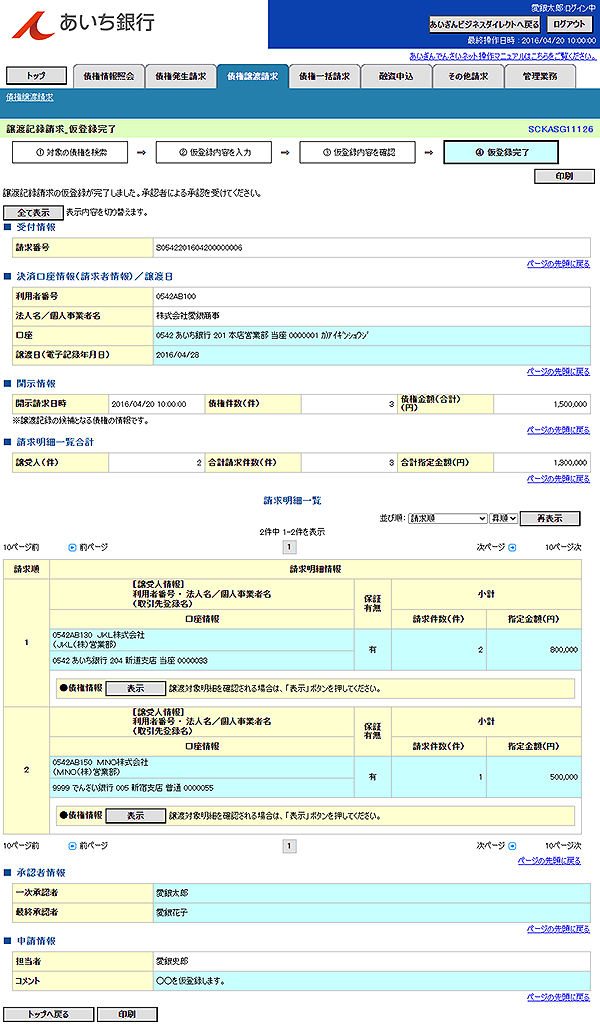
Task: Click the 次ページ arrow icon below the detail table
Action: pos(513,846)
